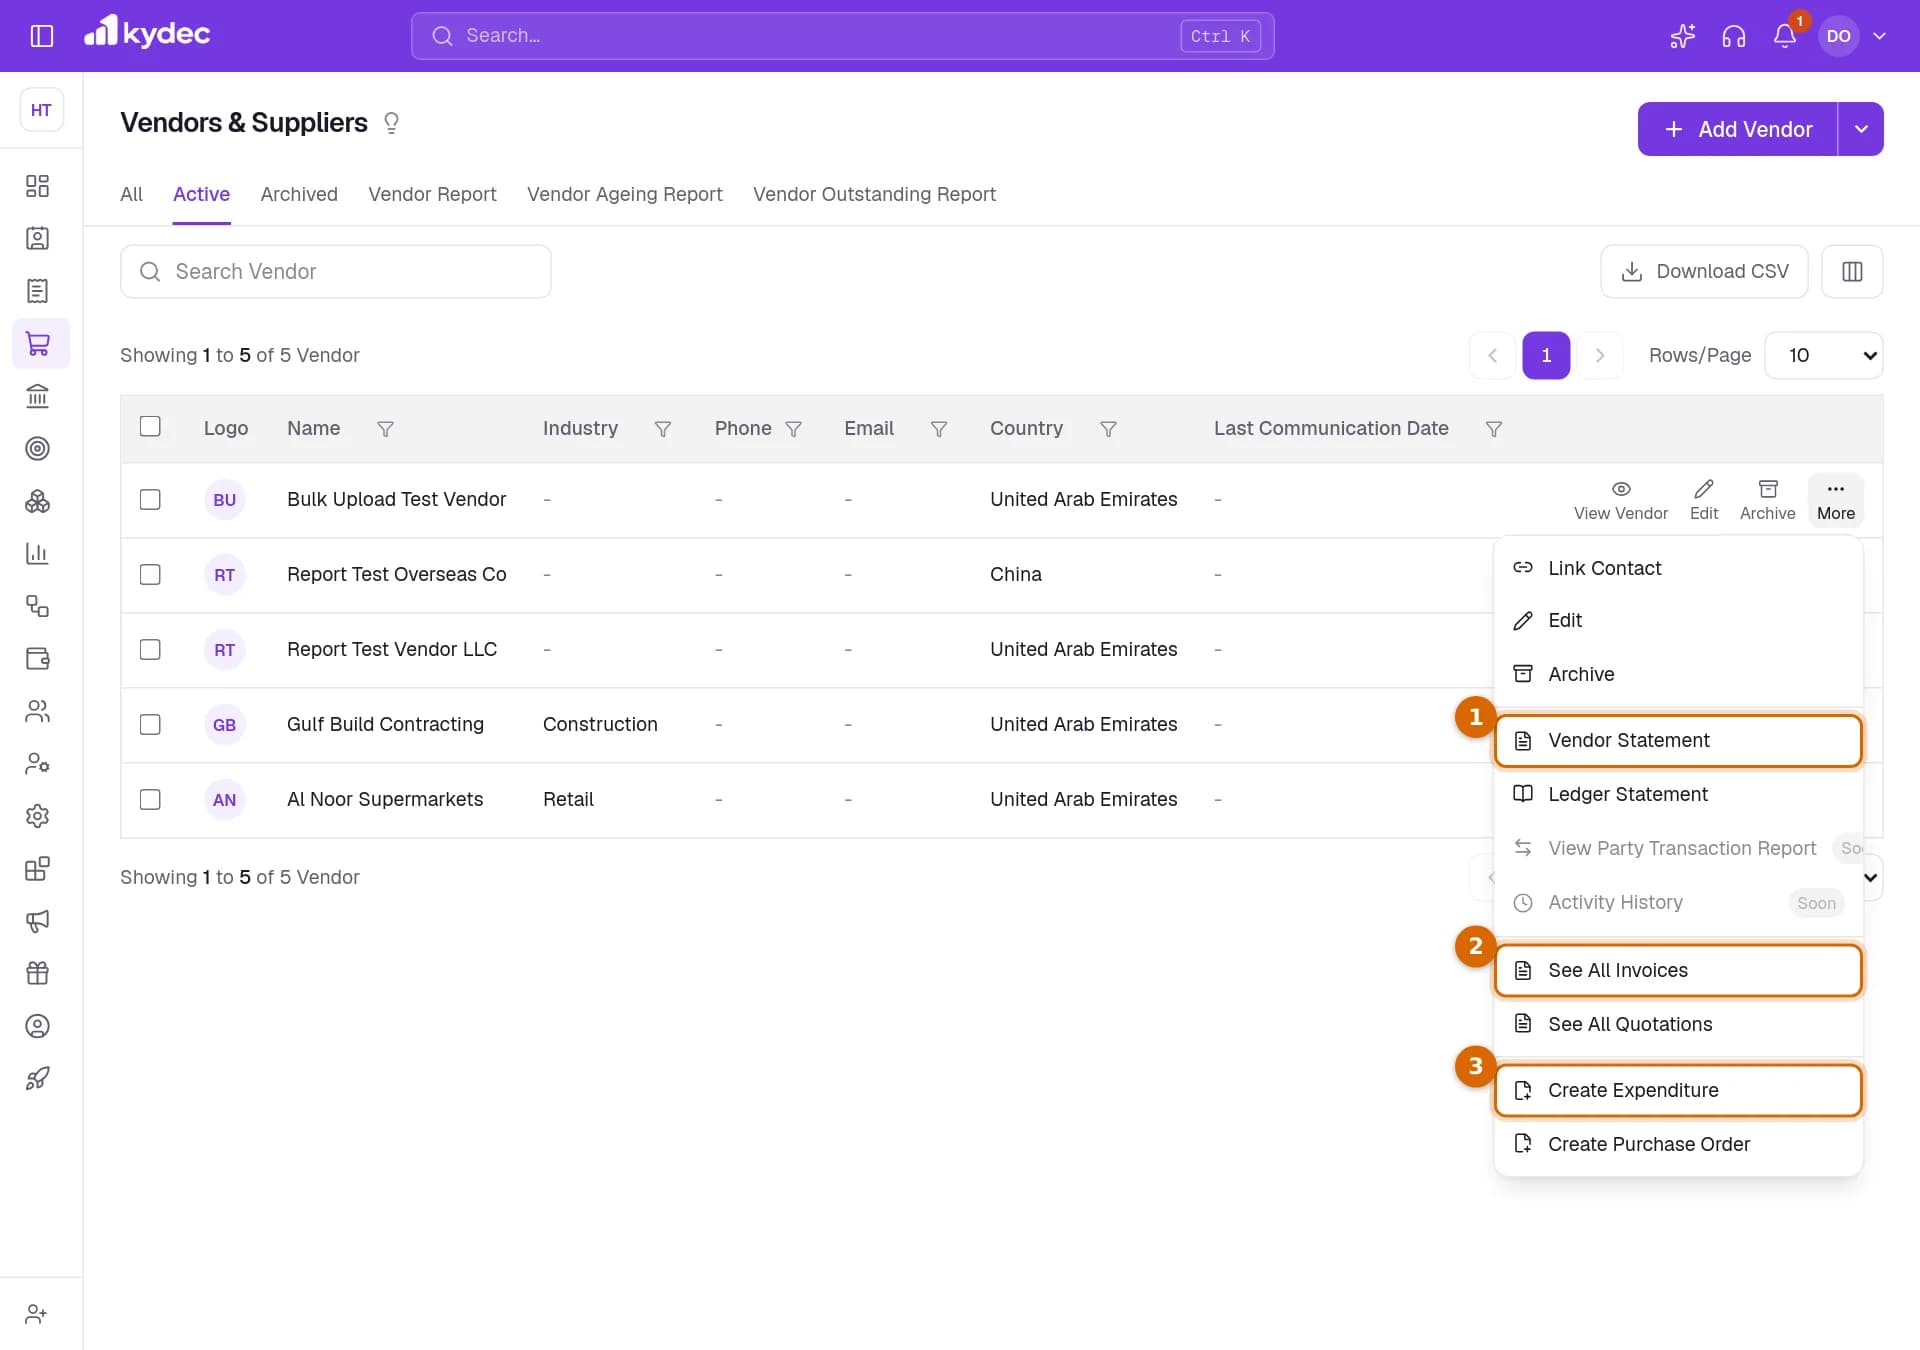Open the Country column filter
The width and height of the screenshot is (1920, 1350).
click(1108, 429)
